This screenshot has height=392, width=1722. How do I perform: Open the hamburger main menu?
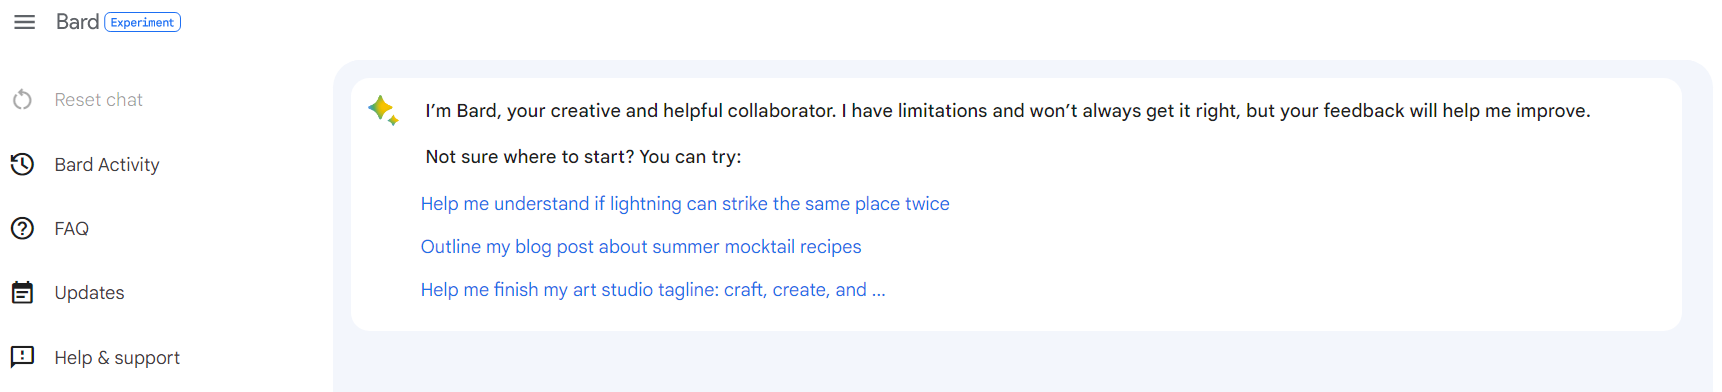tap(25, 22)
